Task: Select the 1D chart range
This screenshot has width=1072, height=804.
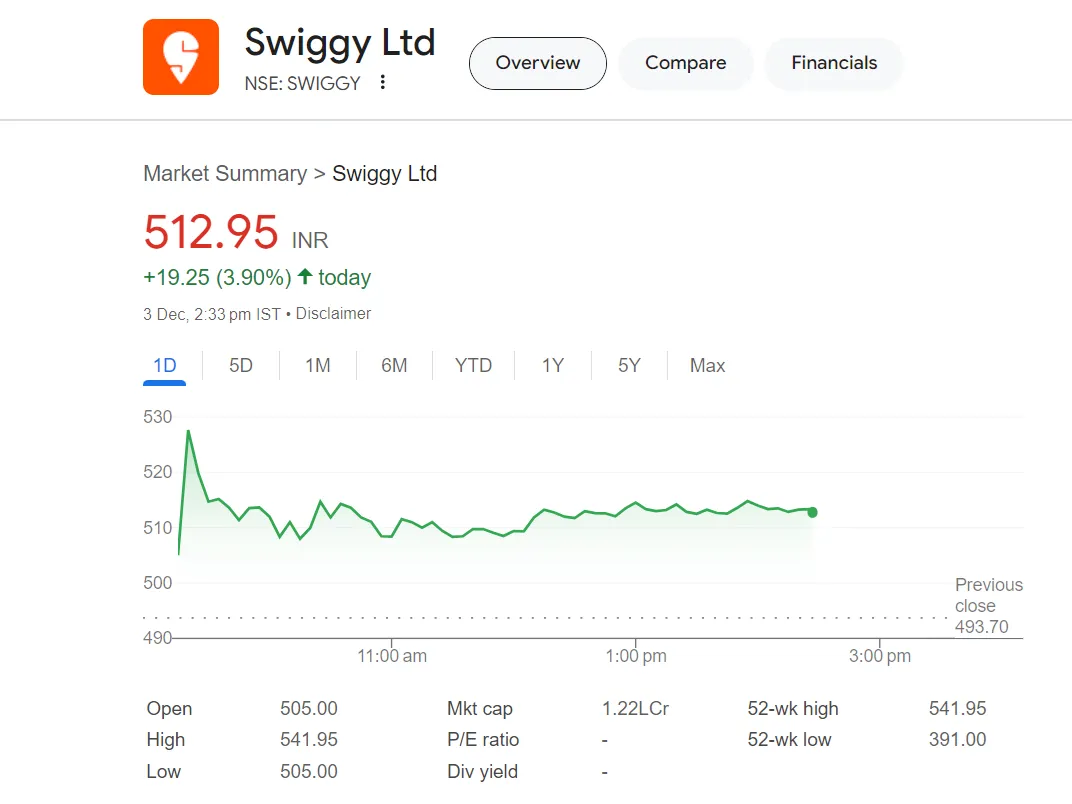Action: (x=165, y=366)
